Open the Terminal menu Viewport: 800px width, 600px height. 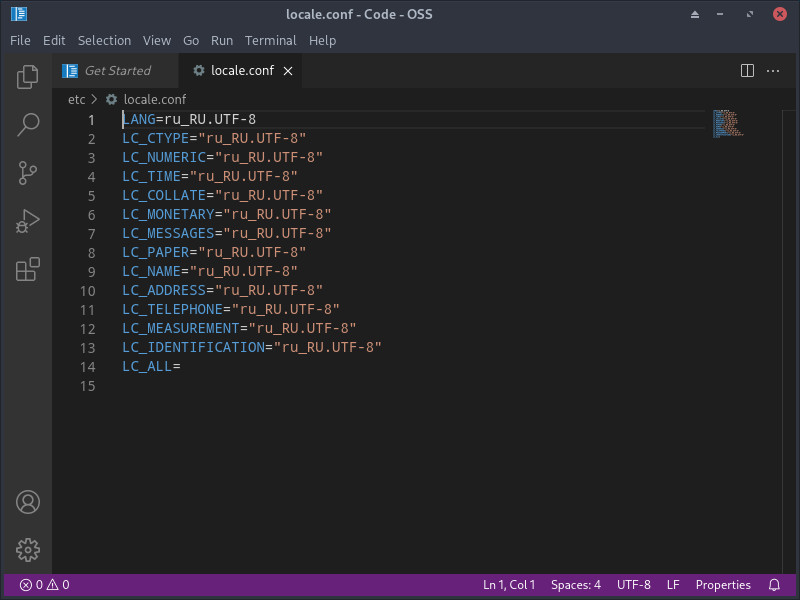270,40
